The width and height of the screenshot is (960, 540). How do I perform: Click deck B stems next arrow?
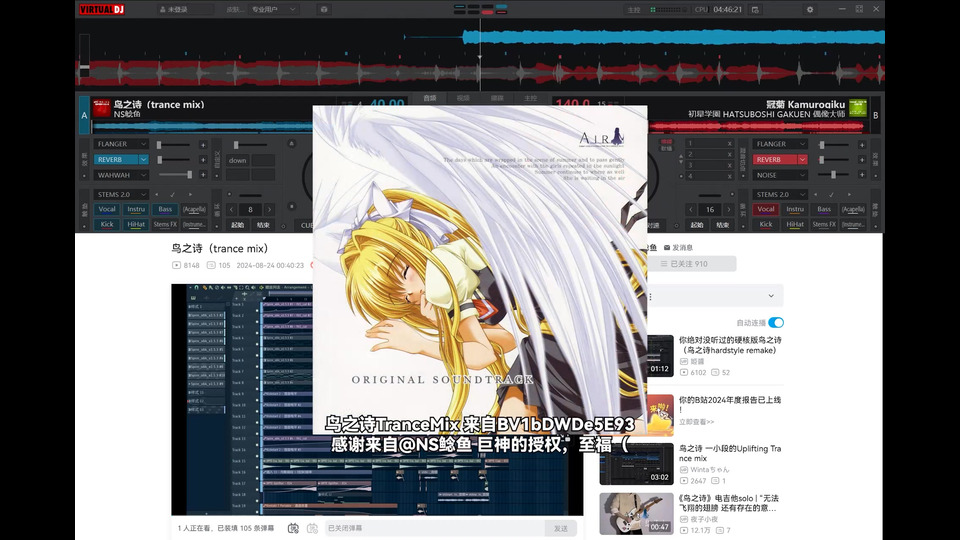click(x=849, y=195)
